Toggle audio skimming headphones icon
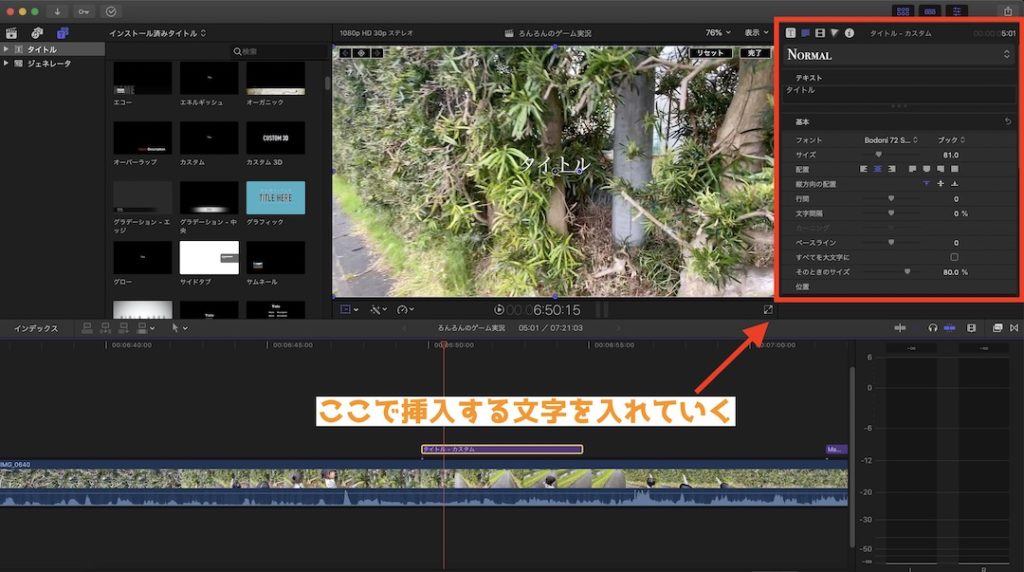This screenshot has height=572, width=1024. tap(933, 328)
